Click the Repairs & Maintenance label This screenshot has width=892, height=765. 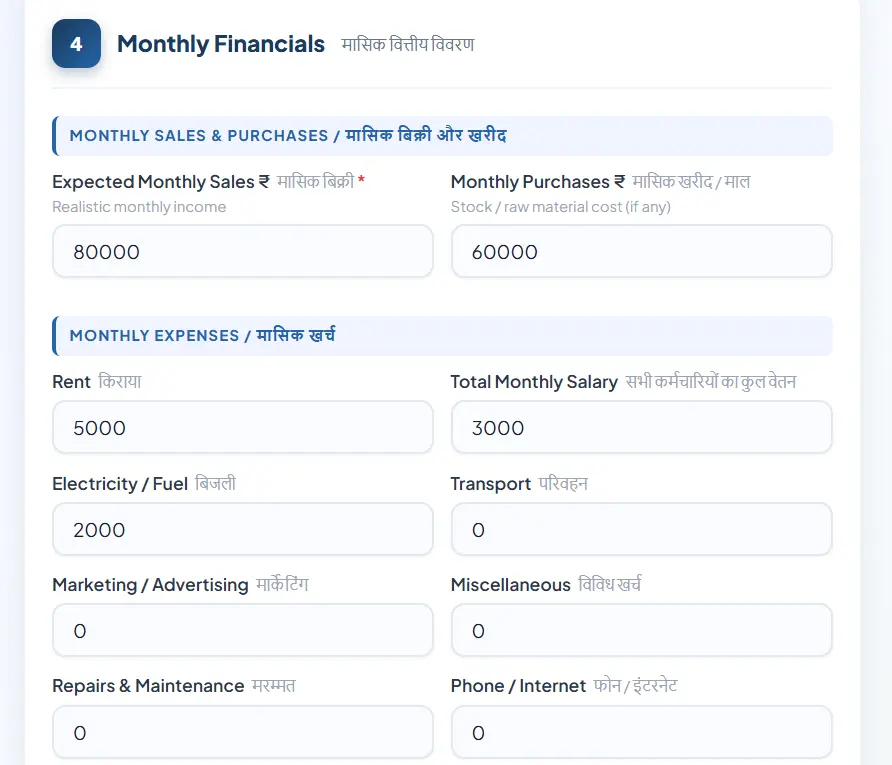pos(174,686)
